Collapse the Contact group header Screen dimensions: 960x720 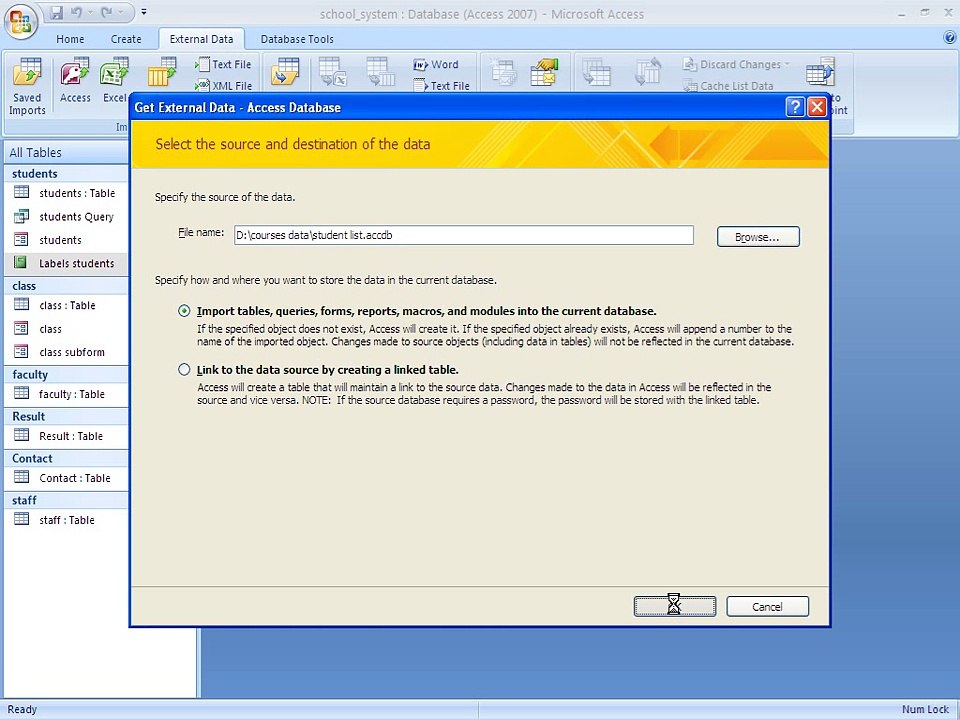pos(66,459)
